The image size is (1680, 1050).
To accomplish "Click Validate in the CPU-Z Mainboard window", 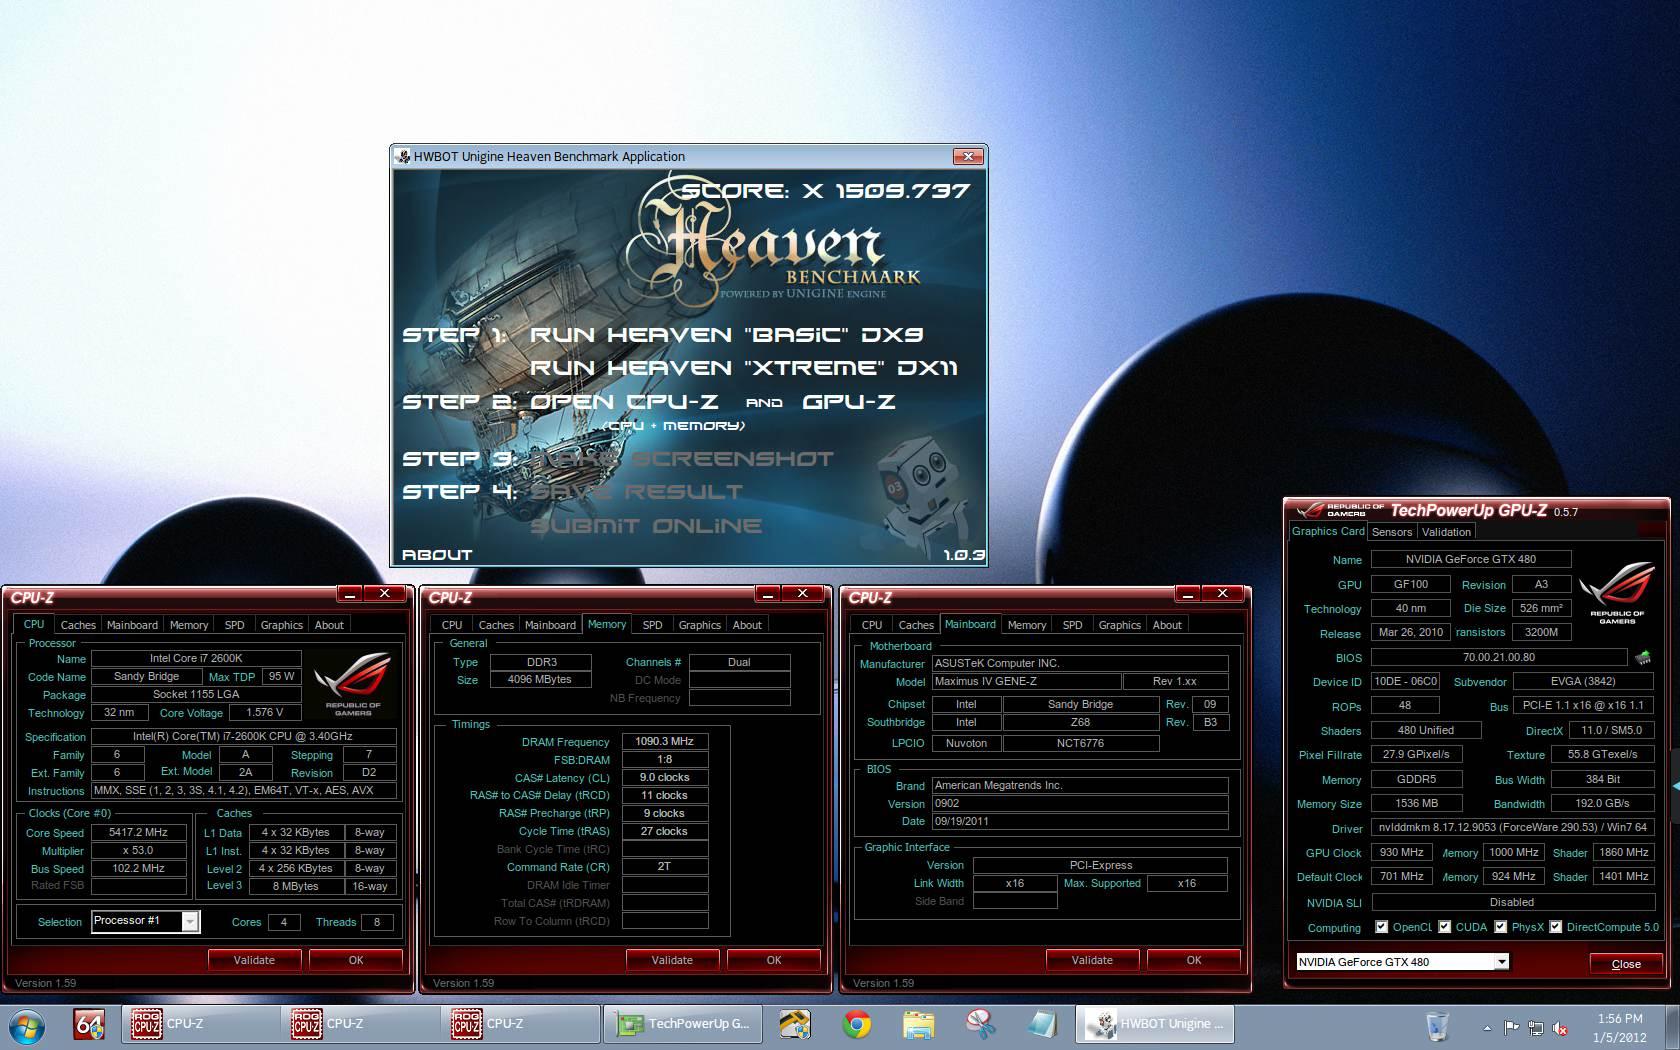I will pos(1092,960).
